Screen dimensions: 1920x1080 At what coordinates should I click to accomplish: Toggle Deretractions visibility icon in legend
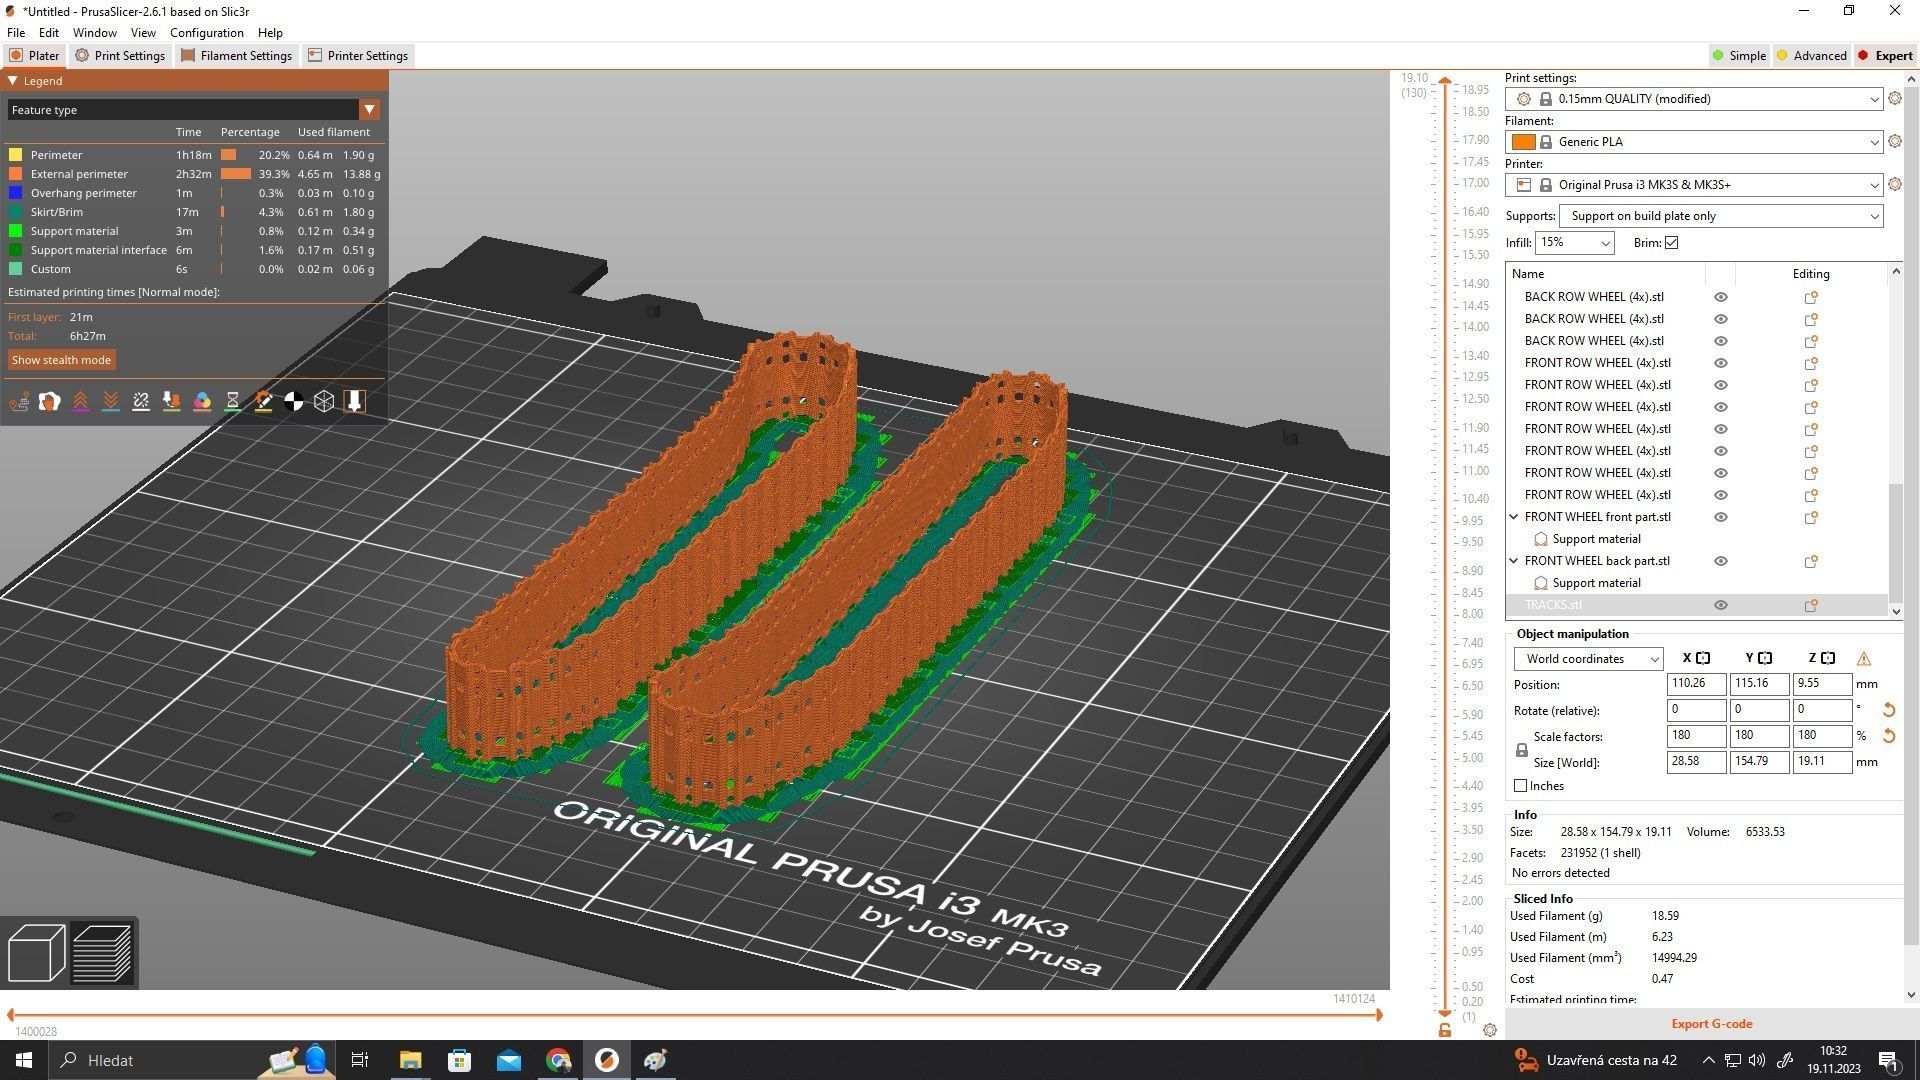click(111, 401)
